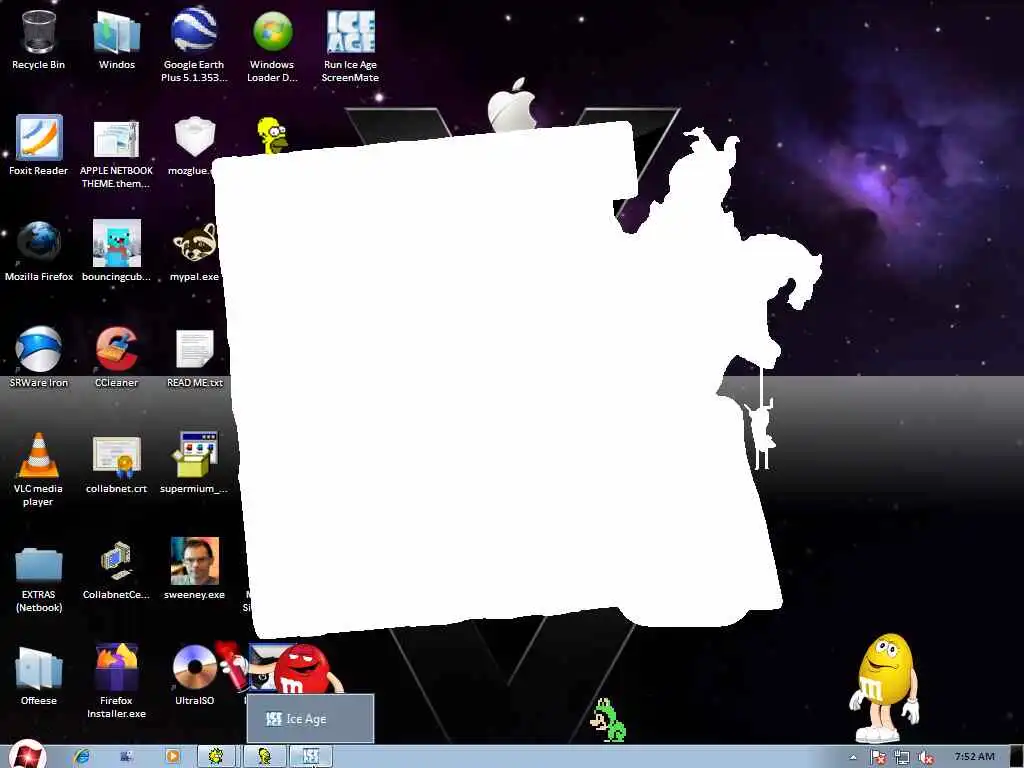
Task: Open the CCleaner desktop shortcut
Action: pyautogui.click(x=116, y=357)
